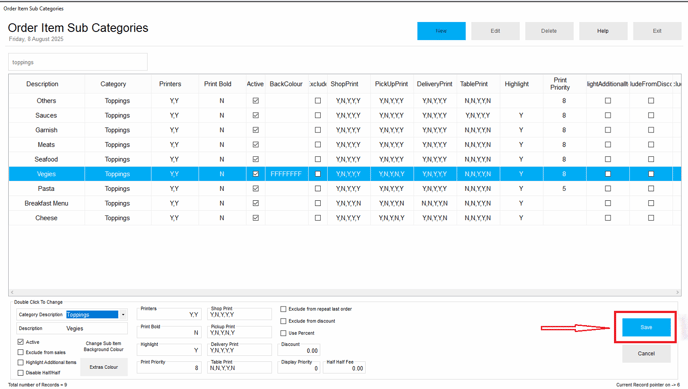This screenshot has width=688, height=389.
Task: Click the Discount field showing 0.00
Action: (299, 350)
